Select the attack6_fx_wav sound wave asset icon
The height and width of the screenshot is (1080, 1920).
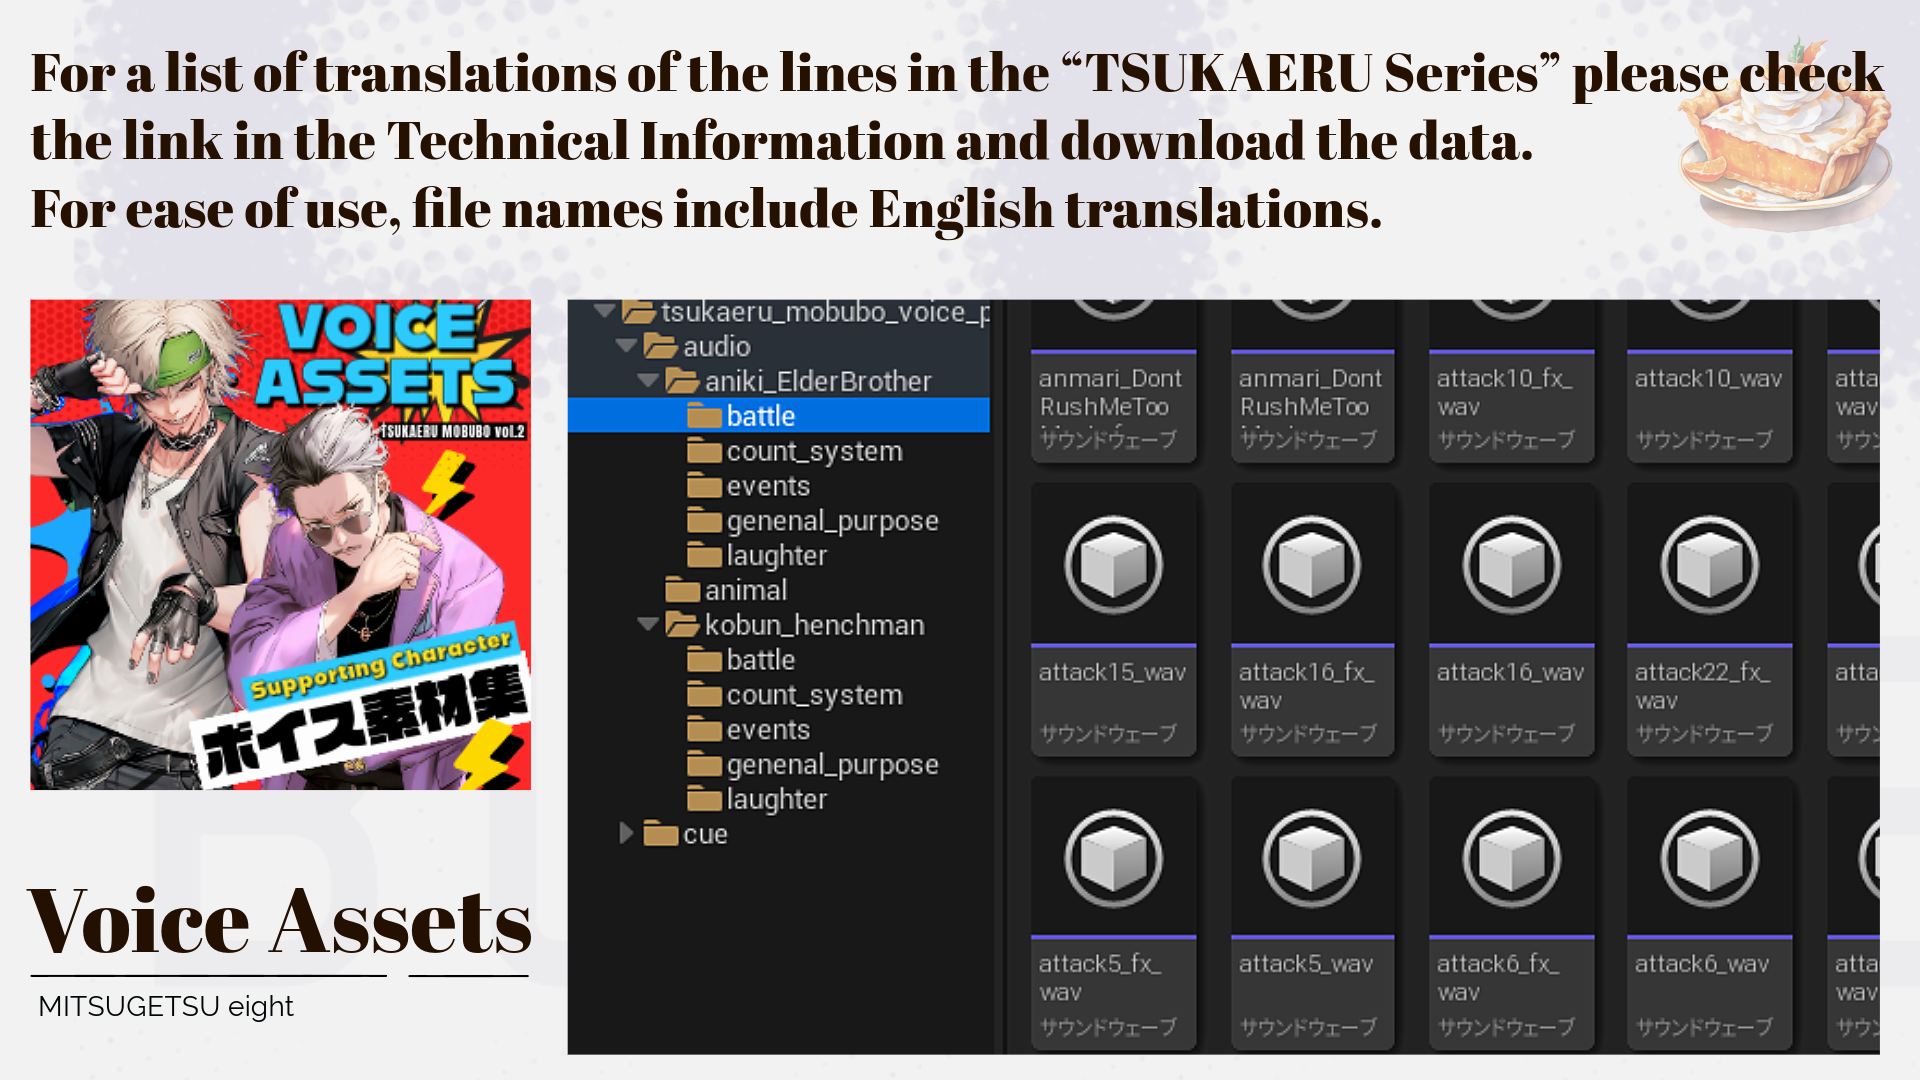coord(1511,858)
